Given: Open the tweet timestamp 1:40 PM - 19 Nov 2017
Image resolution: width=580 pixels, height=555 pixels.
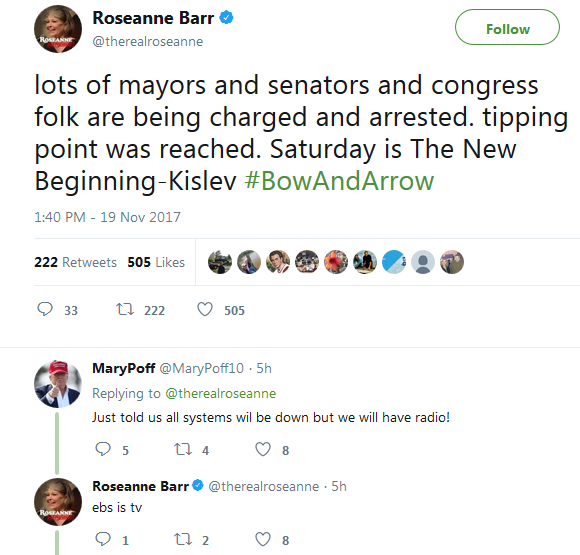Looking at the screenshot, I should point(107,217).
